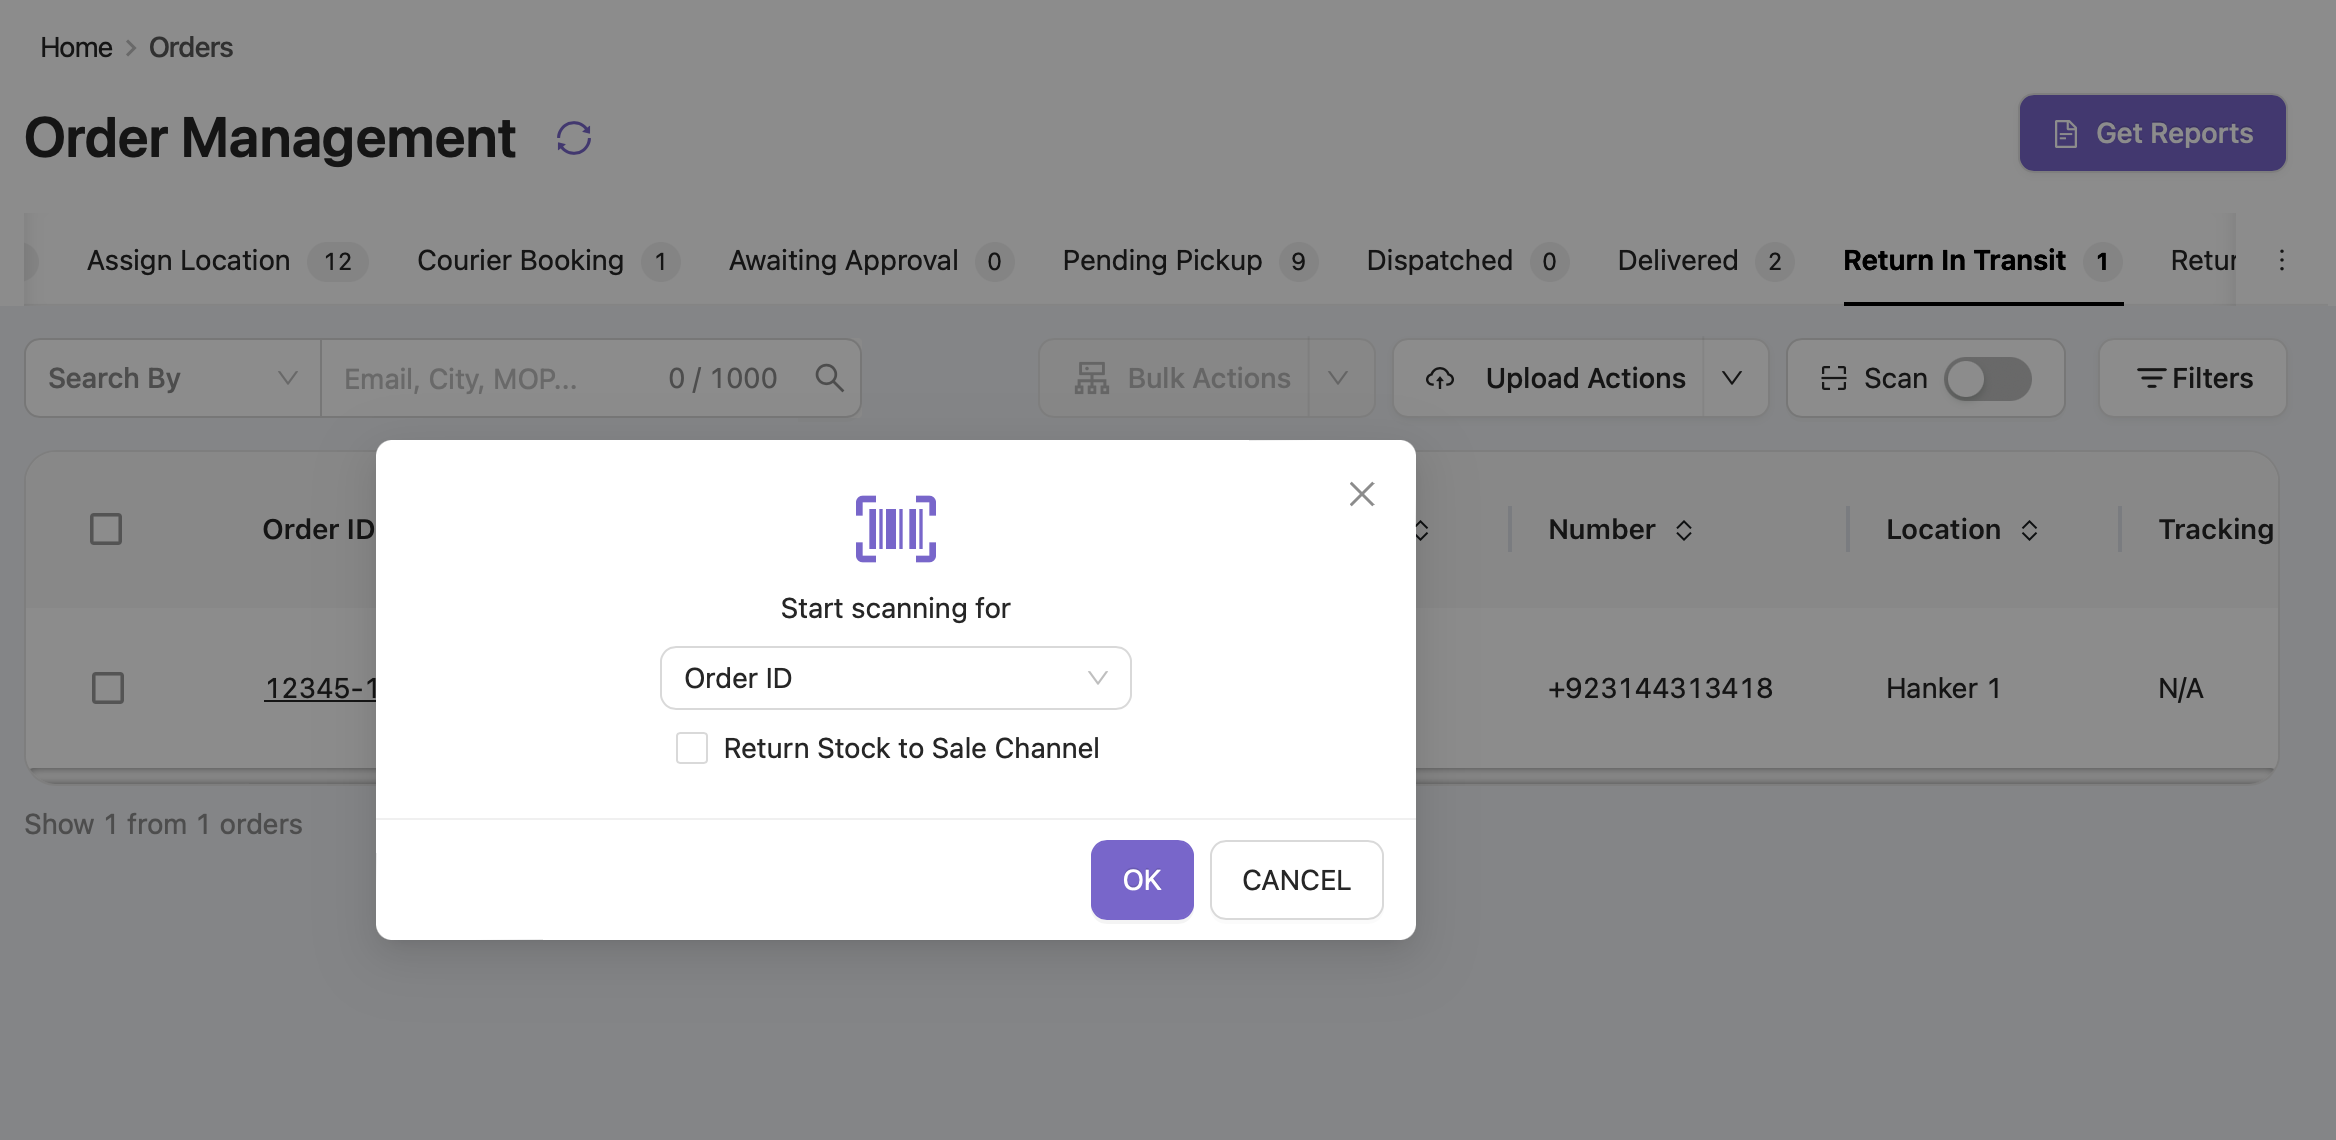Screen dimensions: 2336x1140
Task: Click the Orders breadcrumb
Action: (x=190, y=47)
